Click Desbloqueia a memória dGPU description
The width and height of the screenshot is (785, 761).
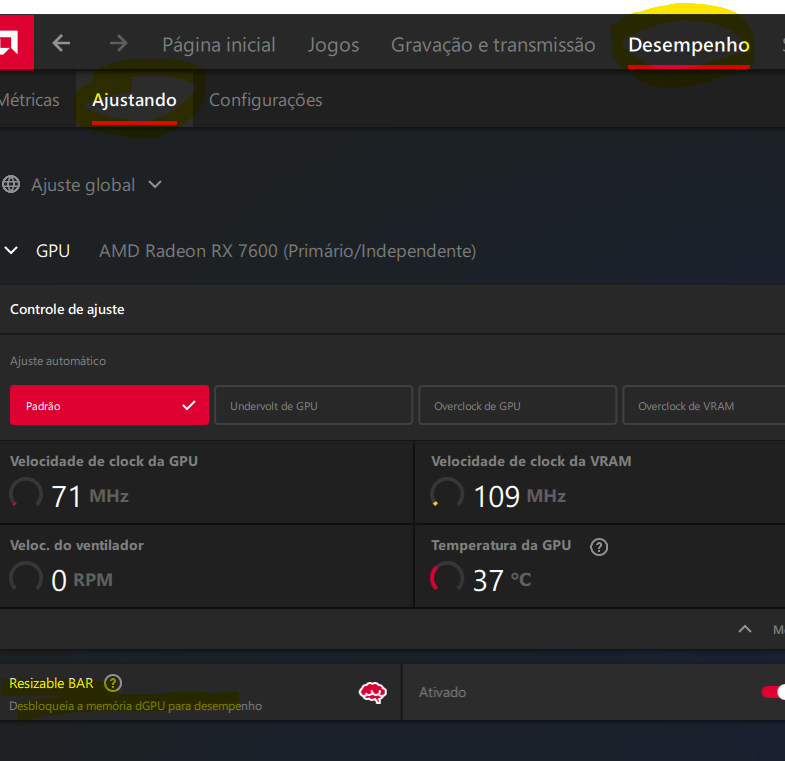[x=136, y=706]
